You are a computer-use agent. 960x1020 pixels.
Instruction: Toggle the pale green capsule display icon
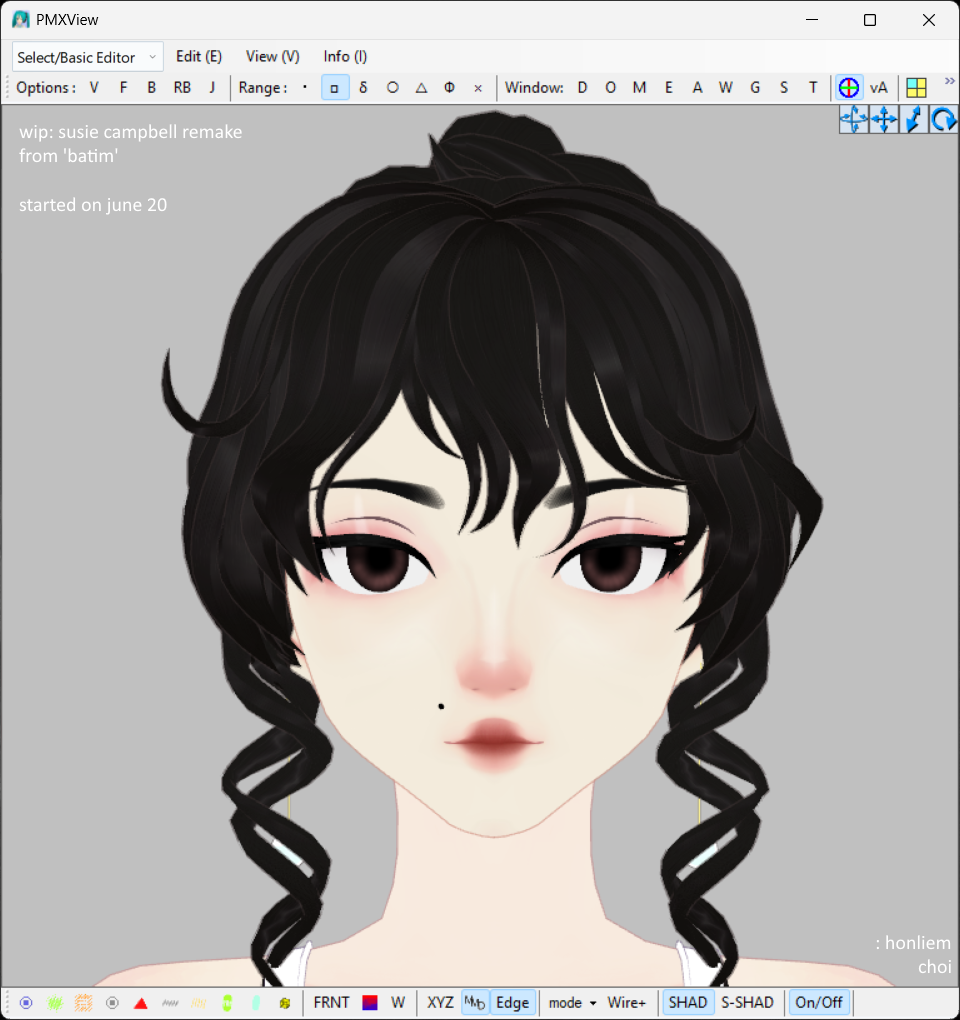[x=256, y=1003]
